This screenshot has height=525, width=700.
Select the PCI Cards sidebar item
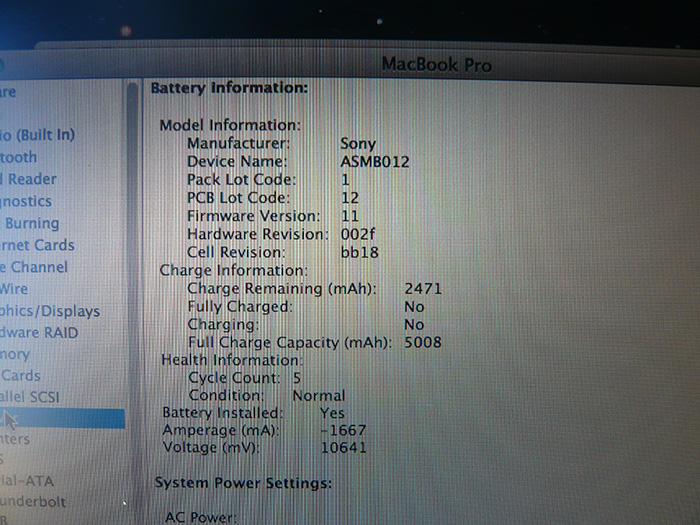[21, 376]
